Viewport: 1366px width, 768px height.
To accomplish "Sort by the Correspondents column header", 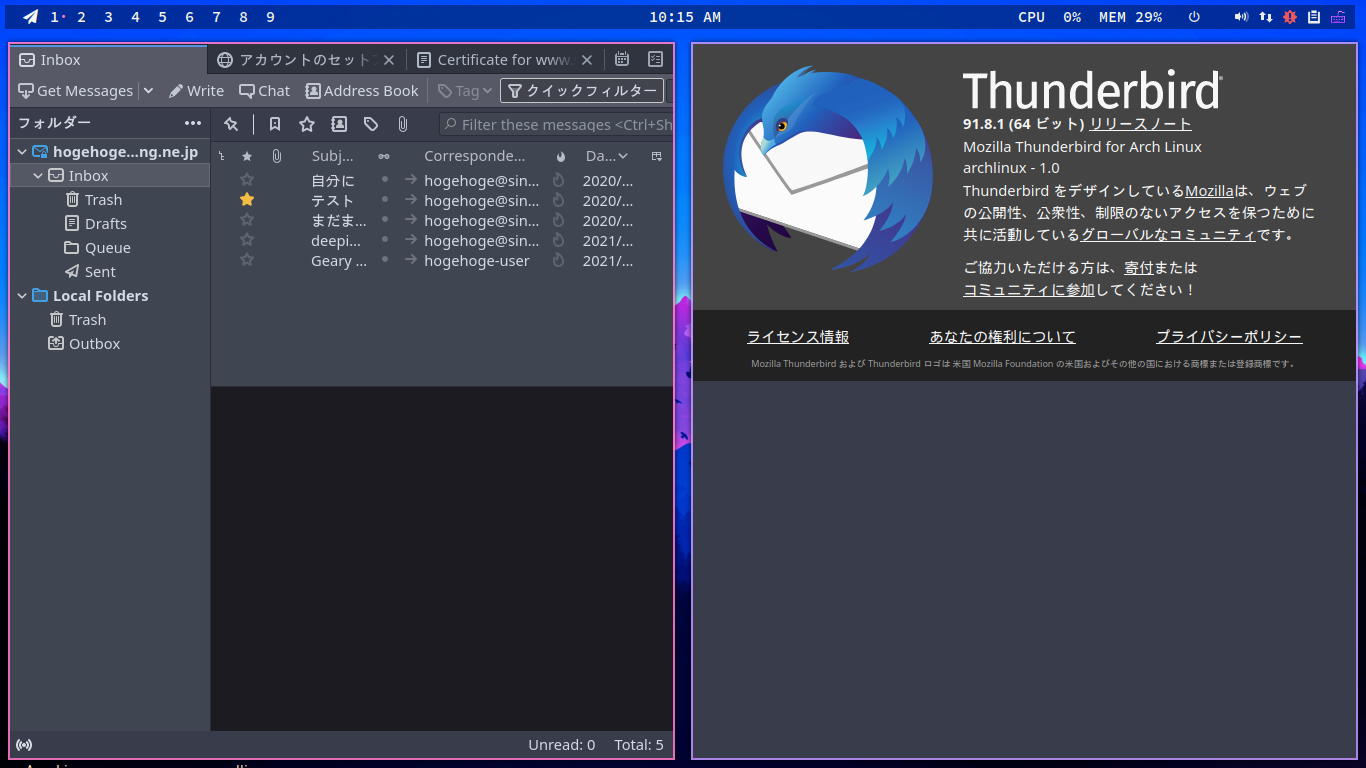I will [x=475, y=156].
